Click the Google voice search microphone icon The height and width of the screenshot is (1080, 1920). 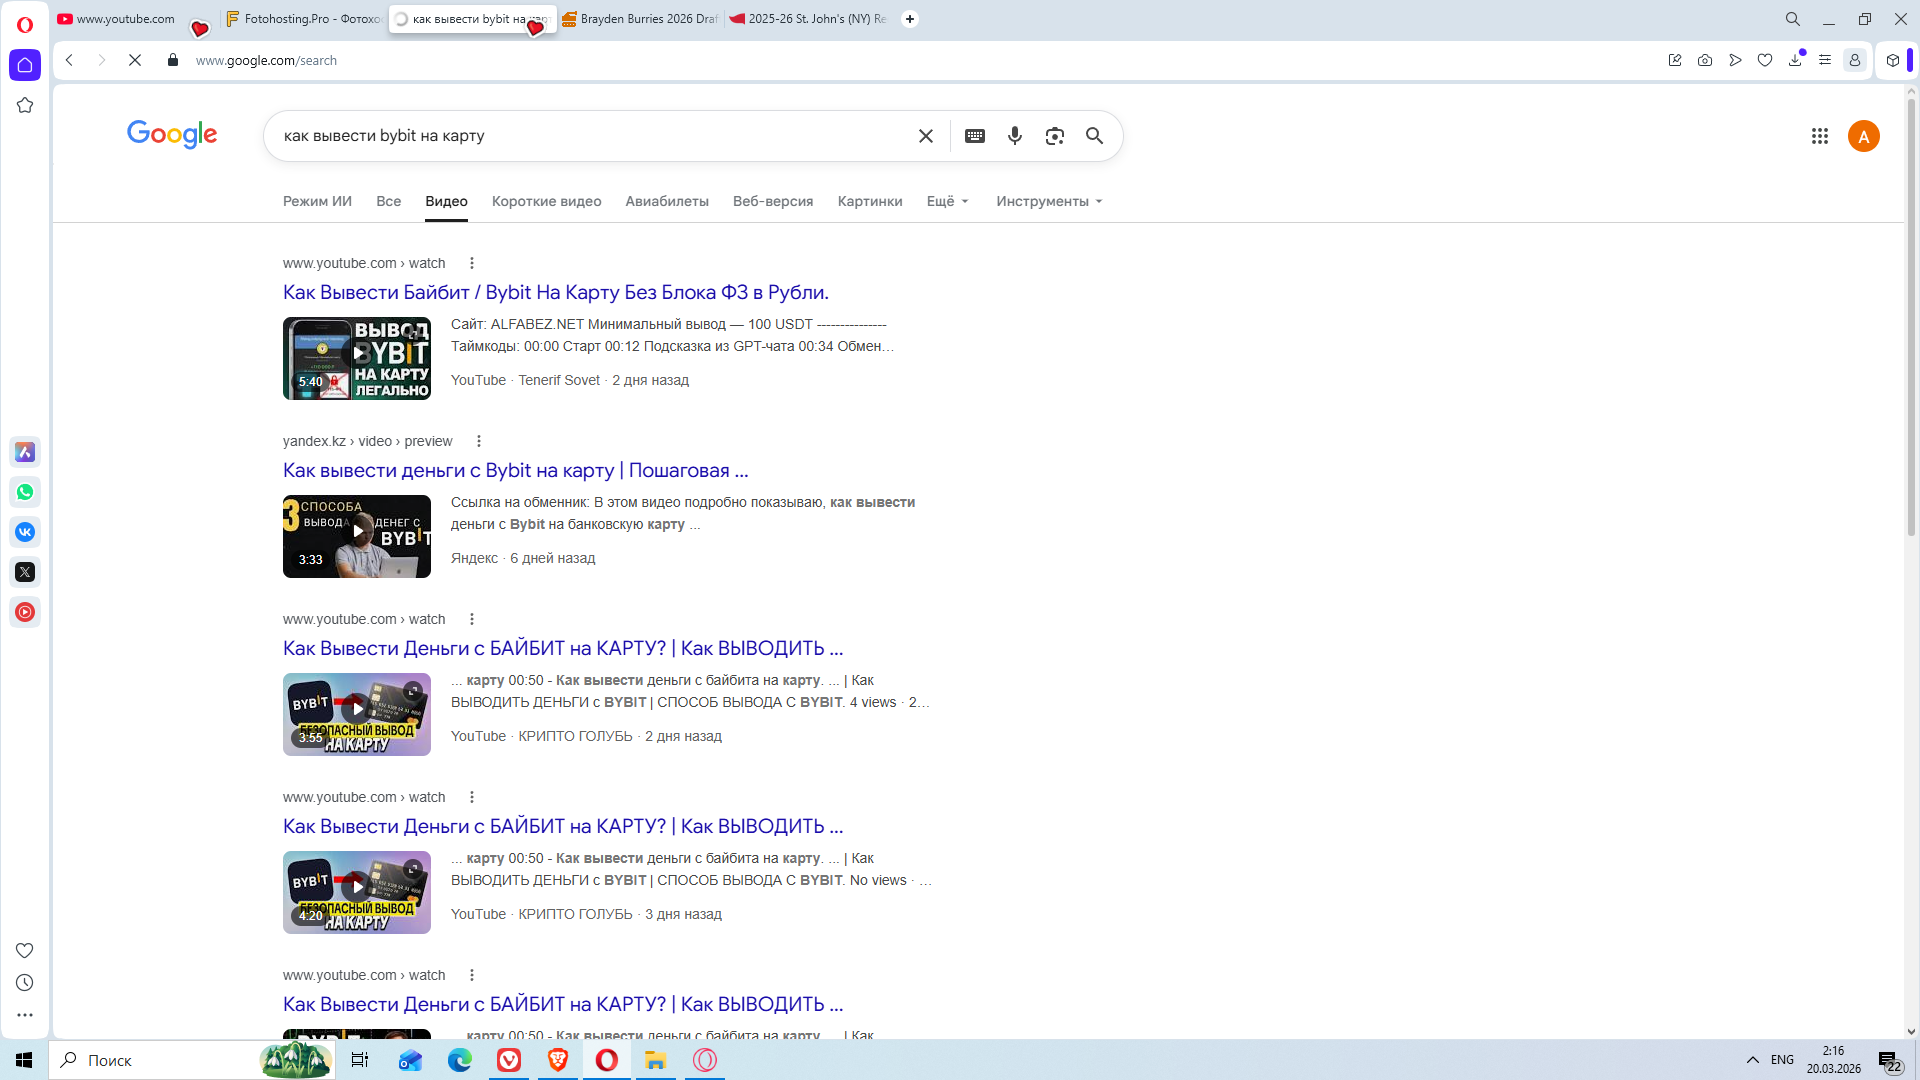tap(1014, 136)
